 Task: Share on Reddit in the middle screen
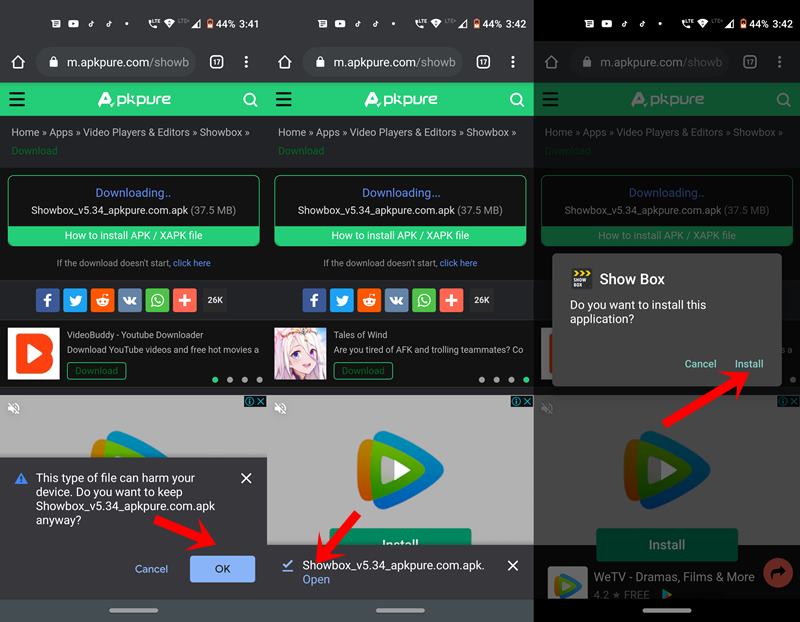tap(369, 300)
